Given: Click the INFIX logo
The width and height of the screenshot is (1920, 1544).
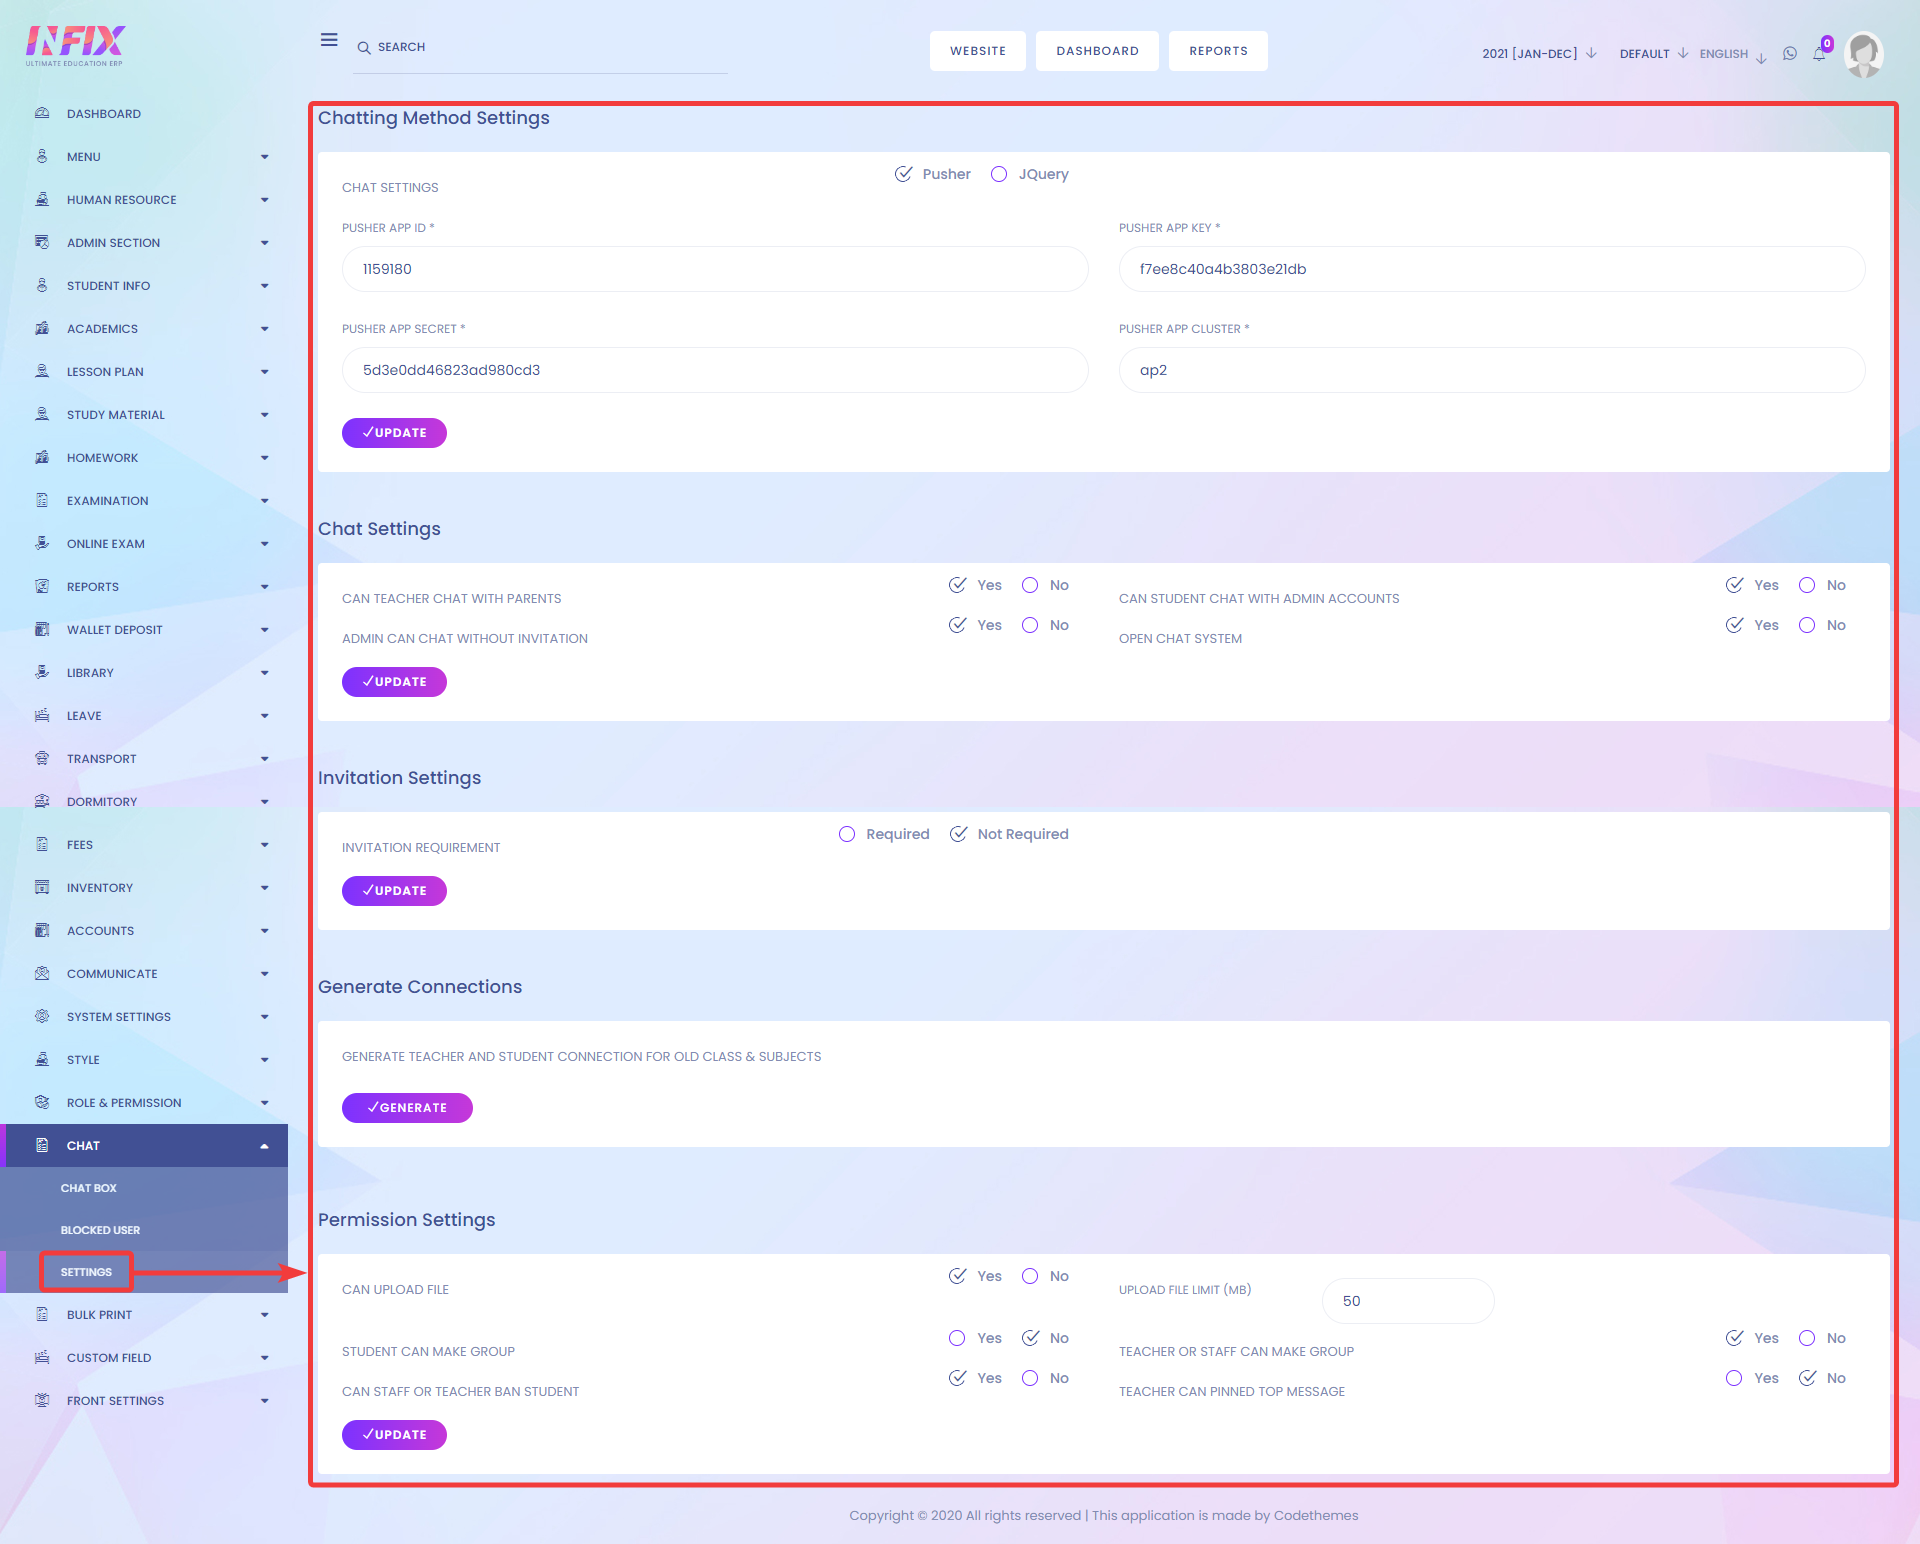Looking at the screenshot, I should [x=75, y=46].
